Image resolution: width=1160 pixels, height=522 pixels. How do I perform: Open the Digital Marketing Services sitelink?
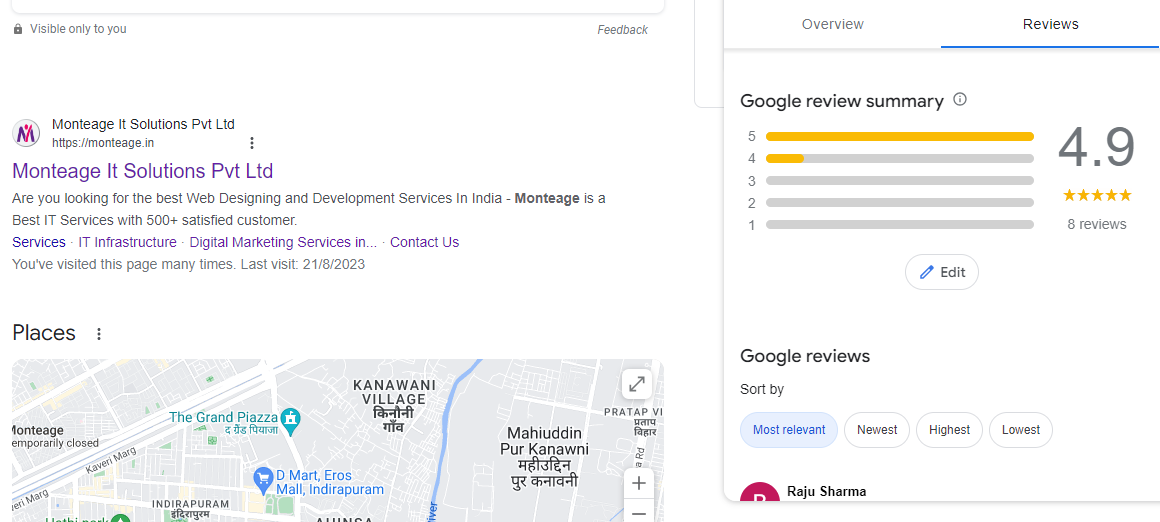[283, 242]
